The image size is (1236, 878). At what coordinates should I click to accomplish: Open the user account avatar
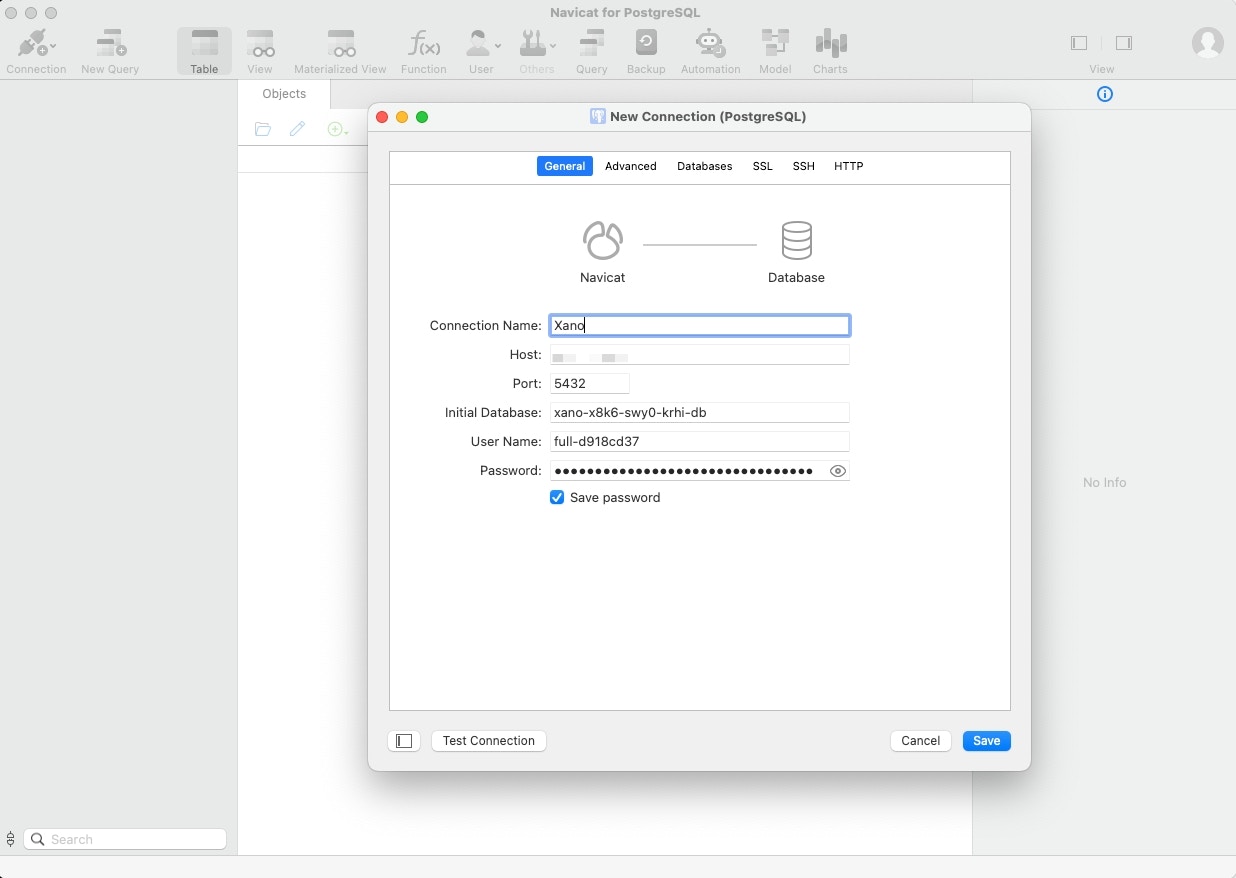pos(1208,43)
